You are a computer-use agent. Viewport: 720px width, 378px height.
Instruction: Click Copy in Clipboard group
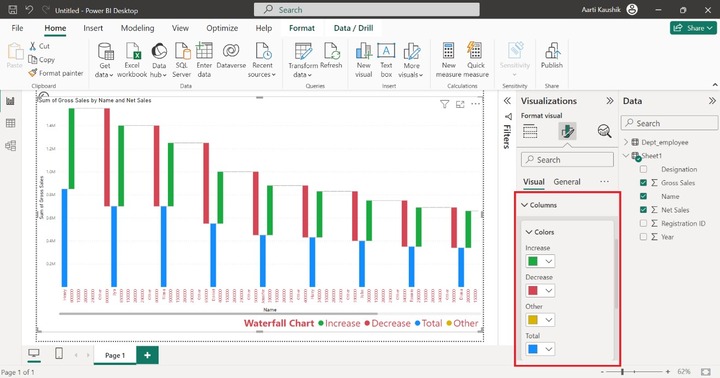click(41, 60)
